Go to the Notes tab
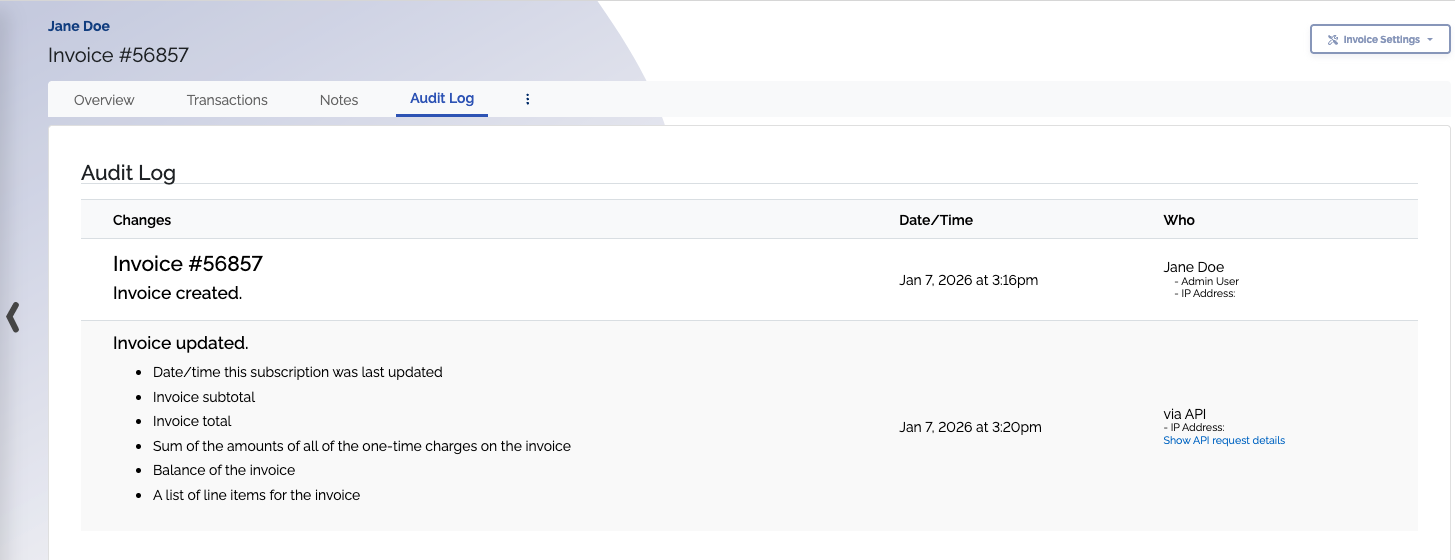This screenshot has width=1455, height=560. click(339, 100)
